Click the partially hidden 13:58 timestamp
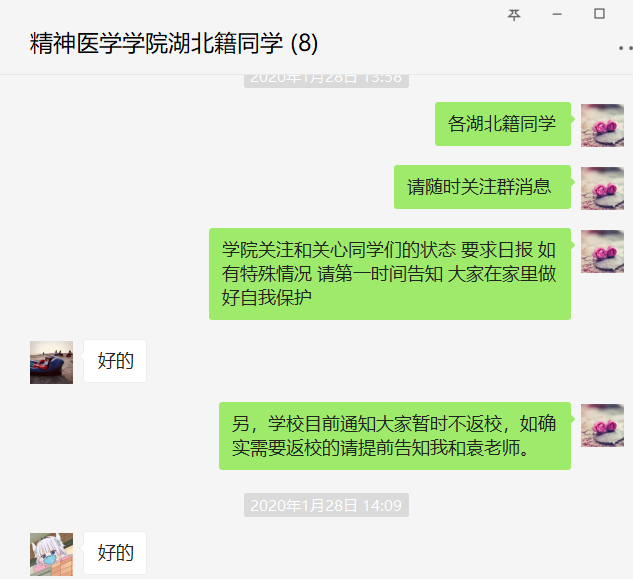633x579 pixels. coord(326,81)
